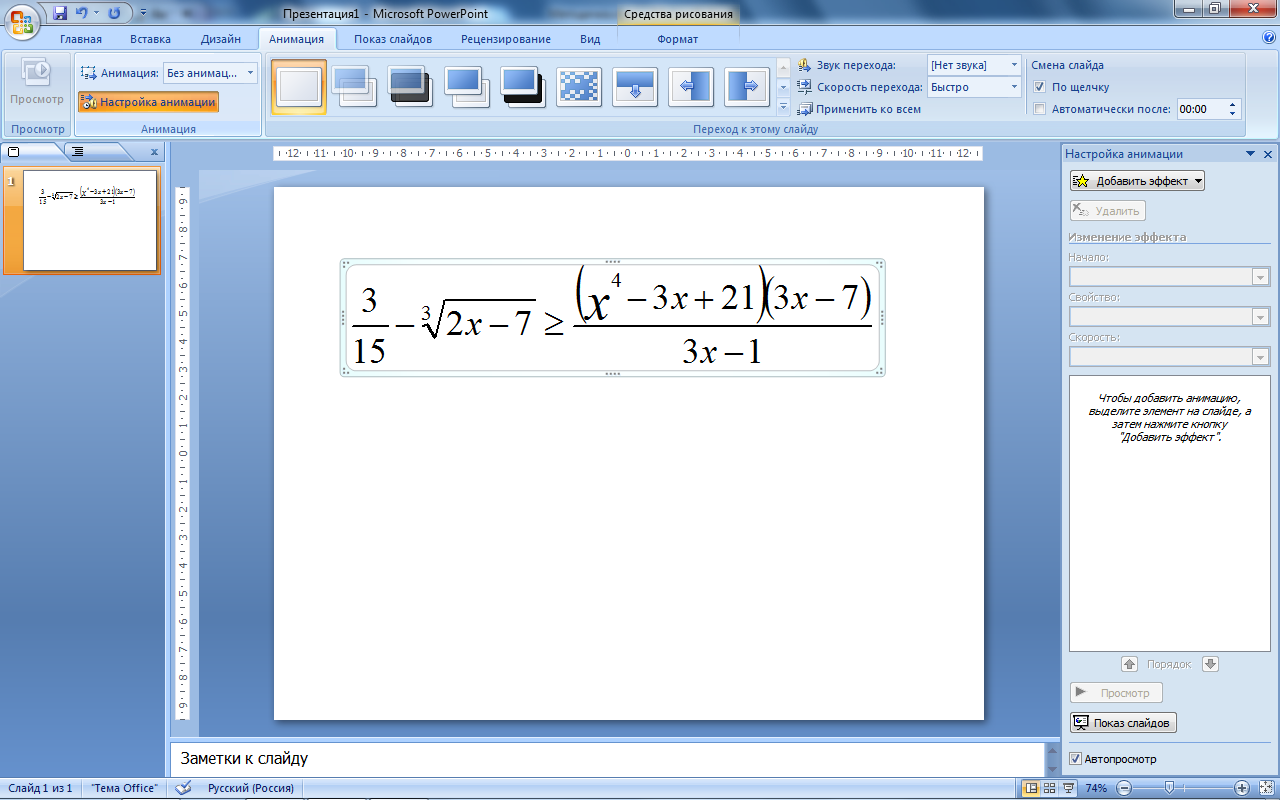1280x800 pixels.
Task: Click the Русский (Россия) language indicator
Action: [251, 788]
